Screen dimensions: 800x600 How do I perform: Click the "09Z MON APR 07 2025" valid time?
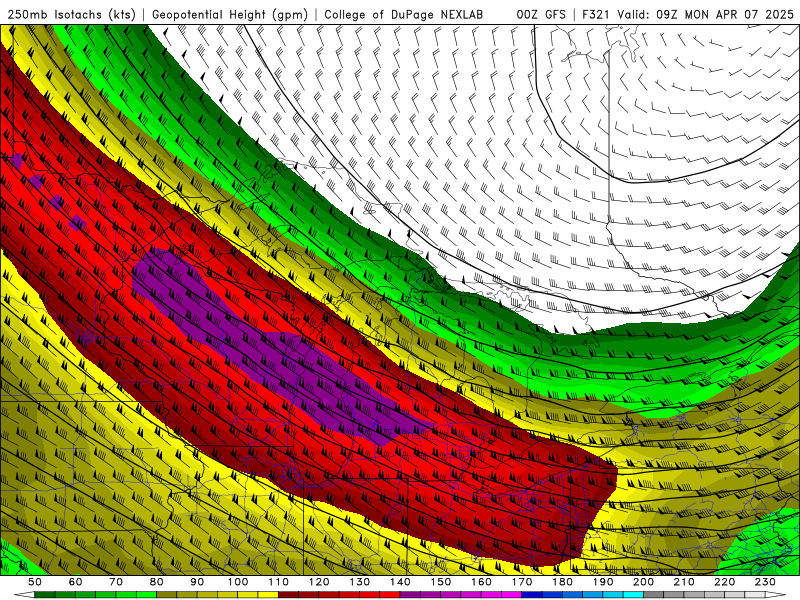(725, 15)
